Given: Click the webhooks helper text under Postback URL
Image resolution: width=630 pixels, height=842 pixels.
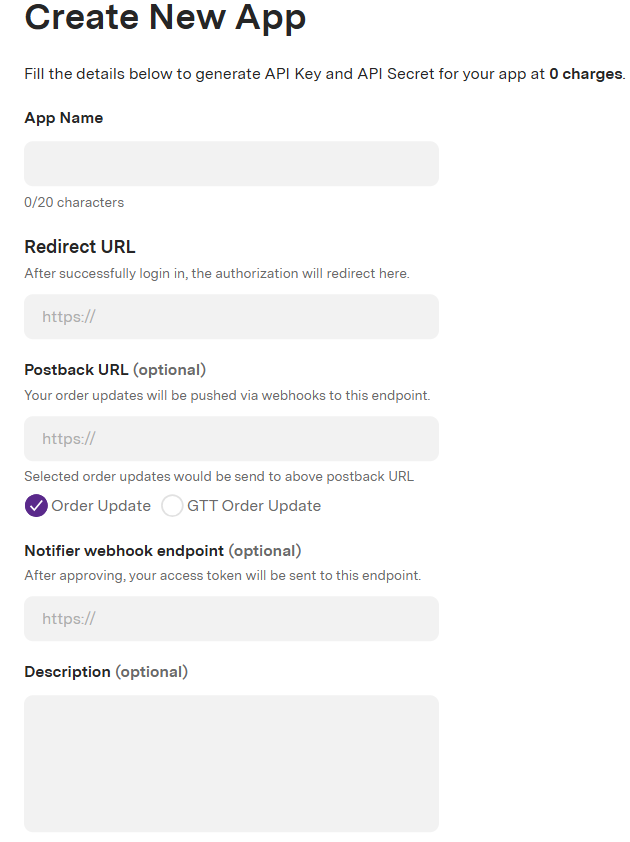Looking at the screenshot, I should coord(227,396).
